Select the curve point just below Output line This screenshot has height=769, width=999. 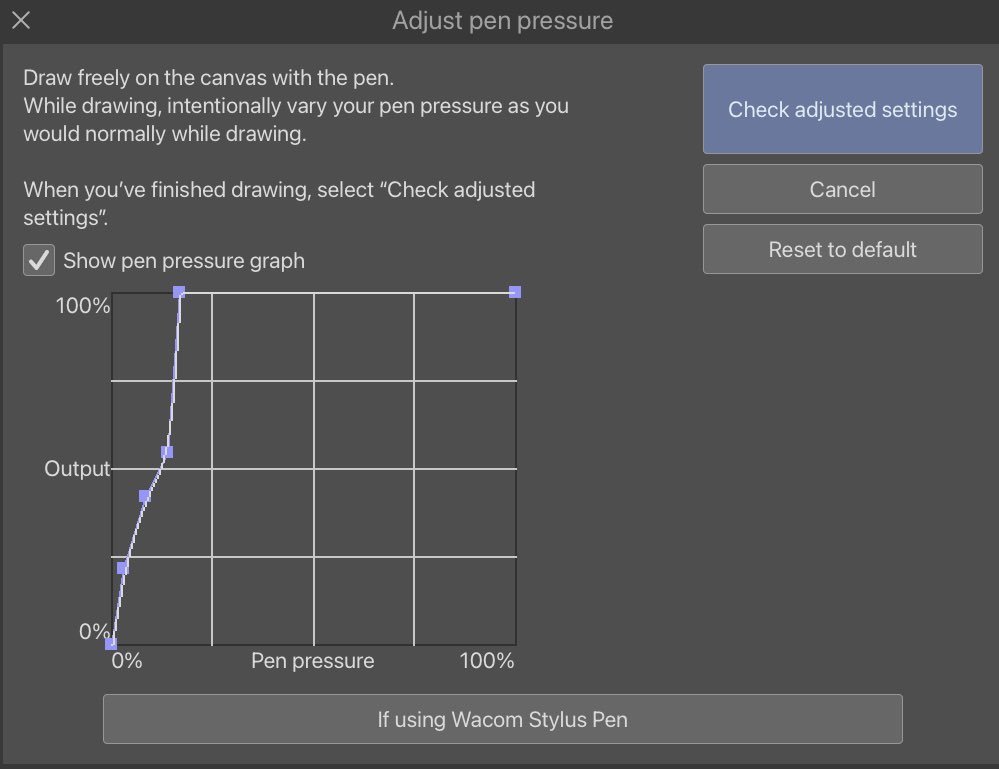(x=145, y=496)
